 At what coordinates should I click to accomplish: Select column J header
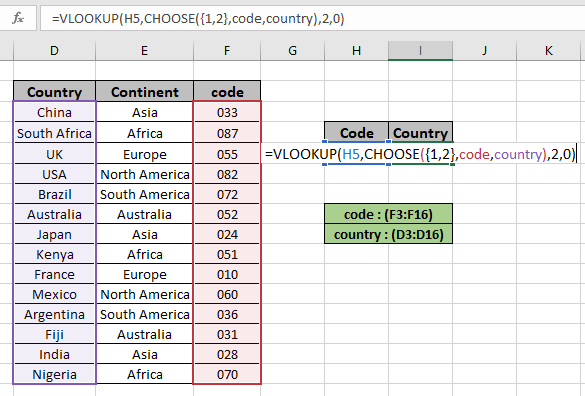point(484,50)
